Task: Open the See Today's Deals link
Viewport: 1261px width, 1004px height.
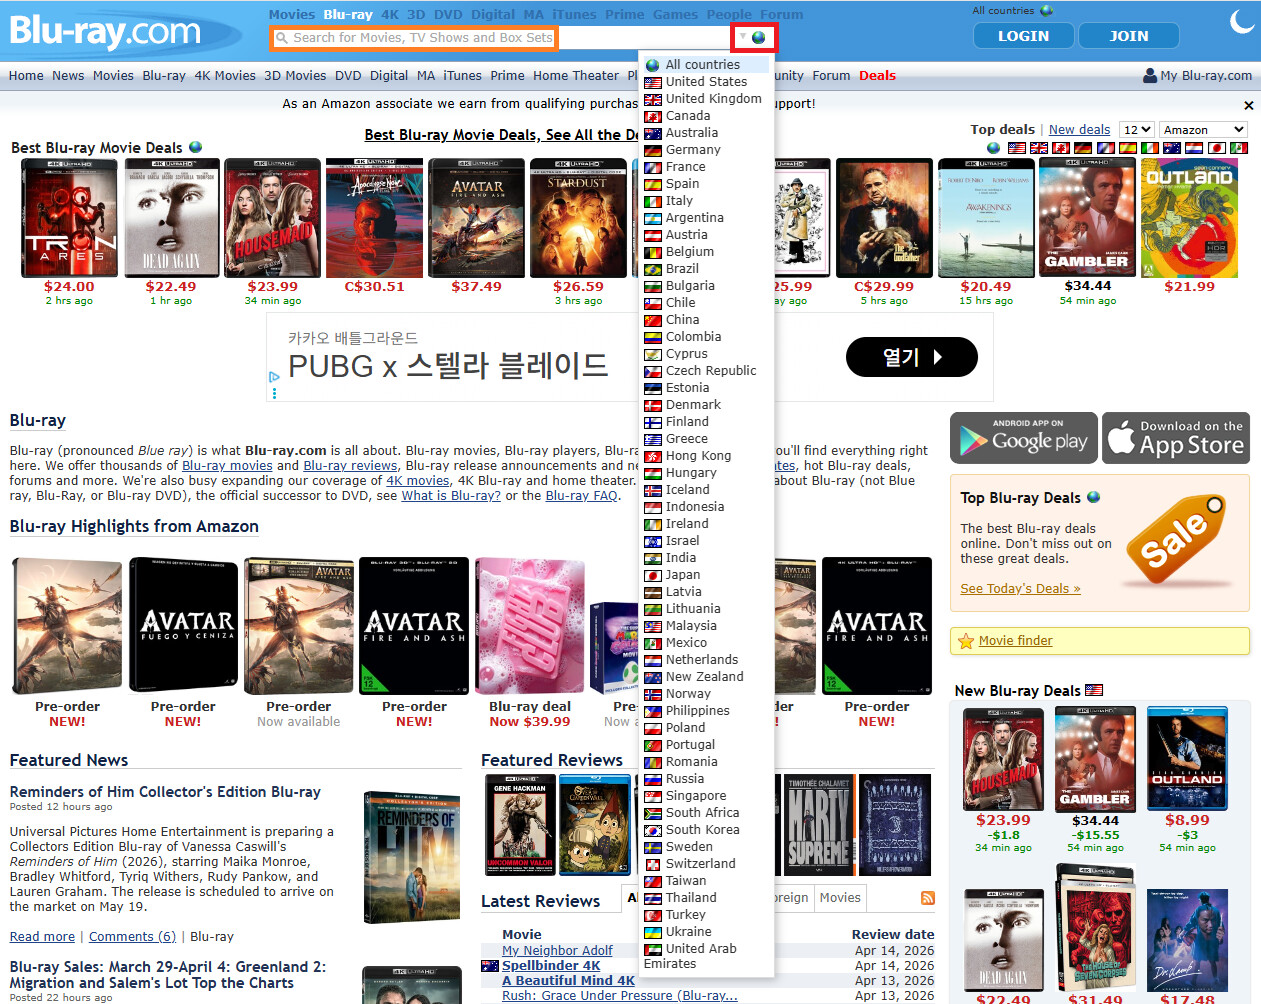Action: (x=1020, y=588)
